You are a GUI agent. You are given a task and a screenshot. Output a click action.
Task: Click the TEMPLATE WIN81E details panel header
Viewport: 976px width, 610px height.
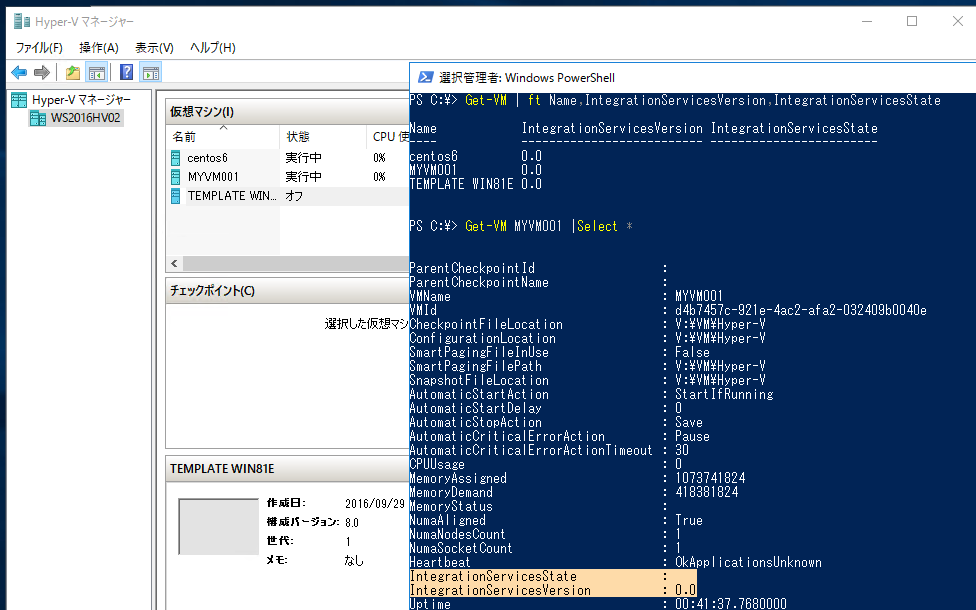(x=288, y=469)
